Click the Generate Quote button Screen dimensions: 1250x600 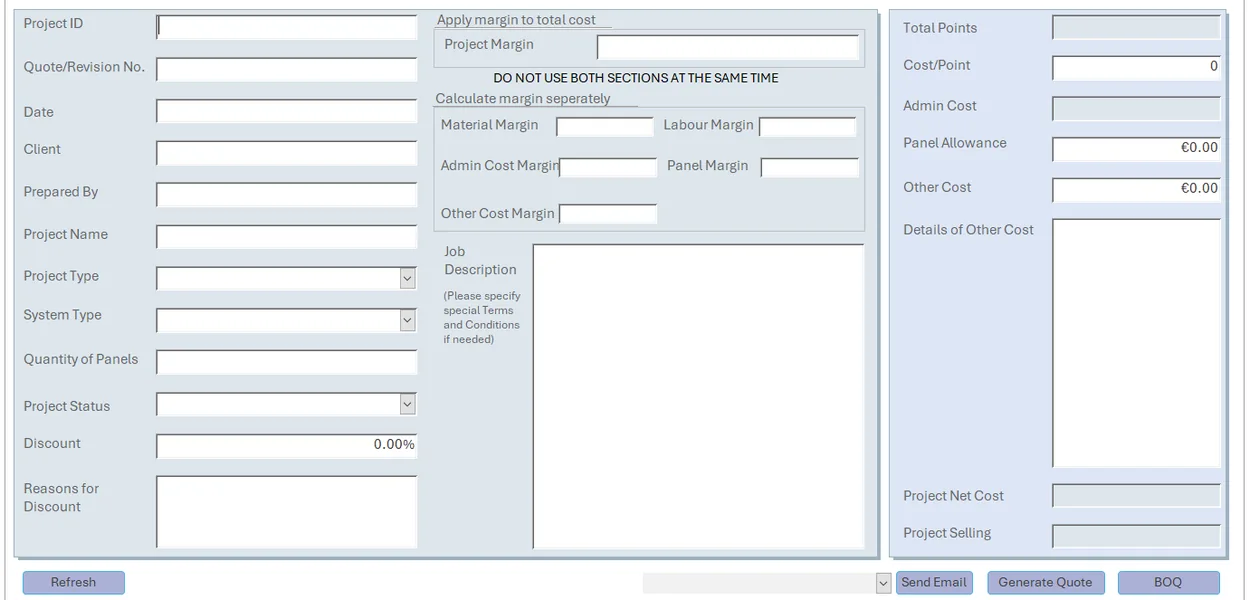(1045, 583)
